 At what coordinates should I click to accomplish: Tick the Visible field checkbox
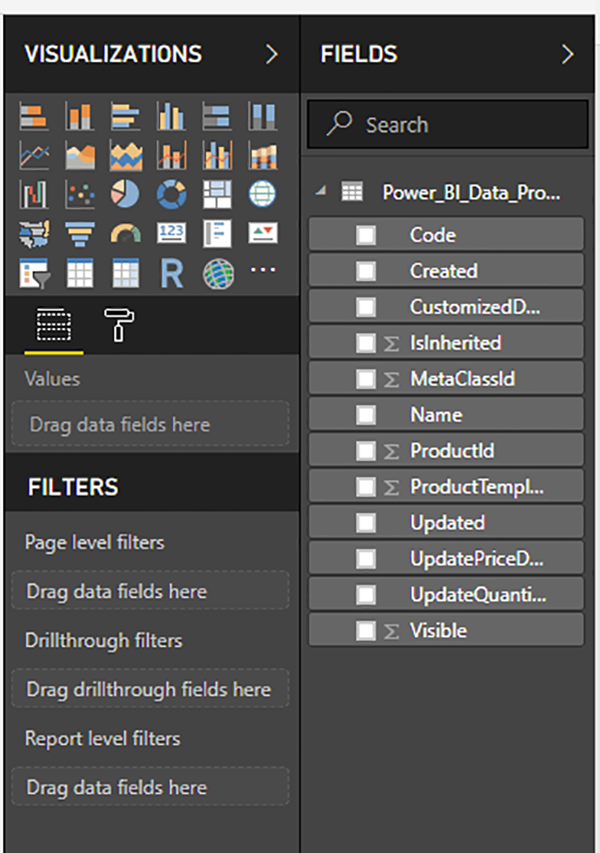tap(366, 631)
